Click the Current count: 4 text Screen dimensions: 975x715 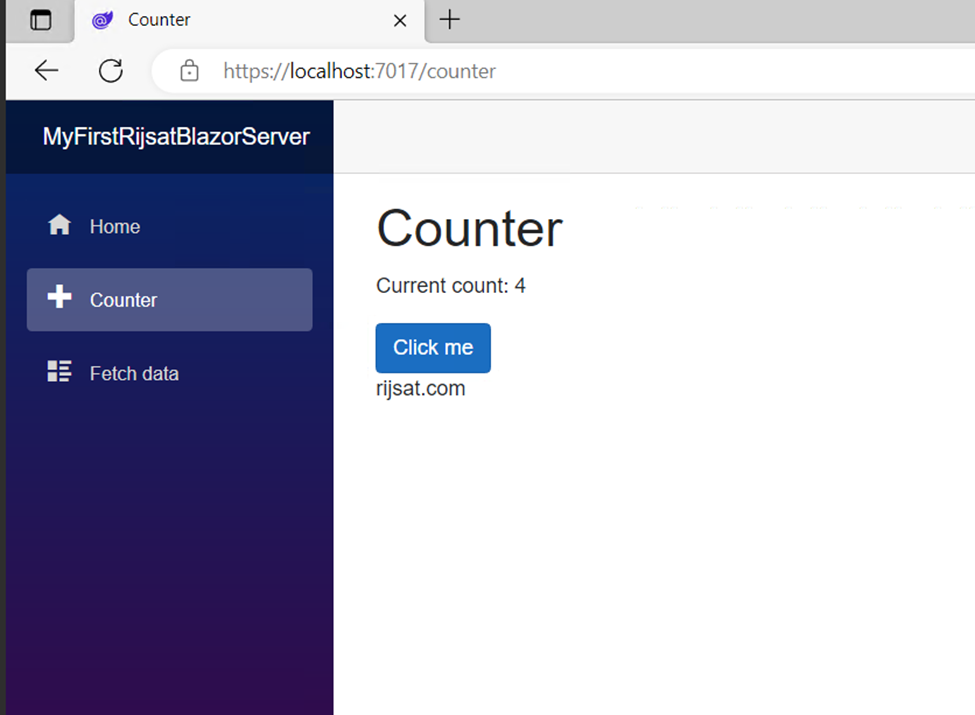[451, 286]
